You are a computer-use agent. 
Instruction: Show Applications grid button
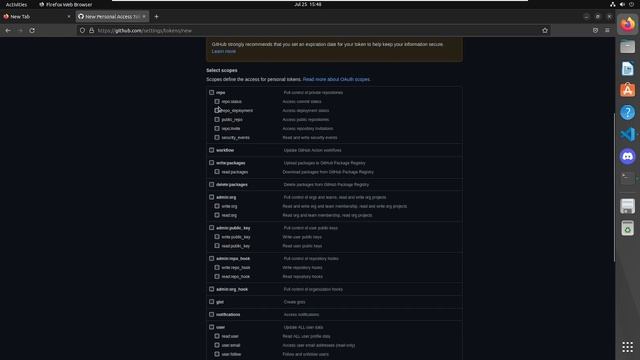627,347
